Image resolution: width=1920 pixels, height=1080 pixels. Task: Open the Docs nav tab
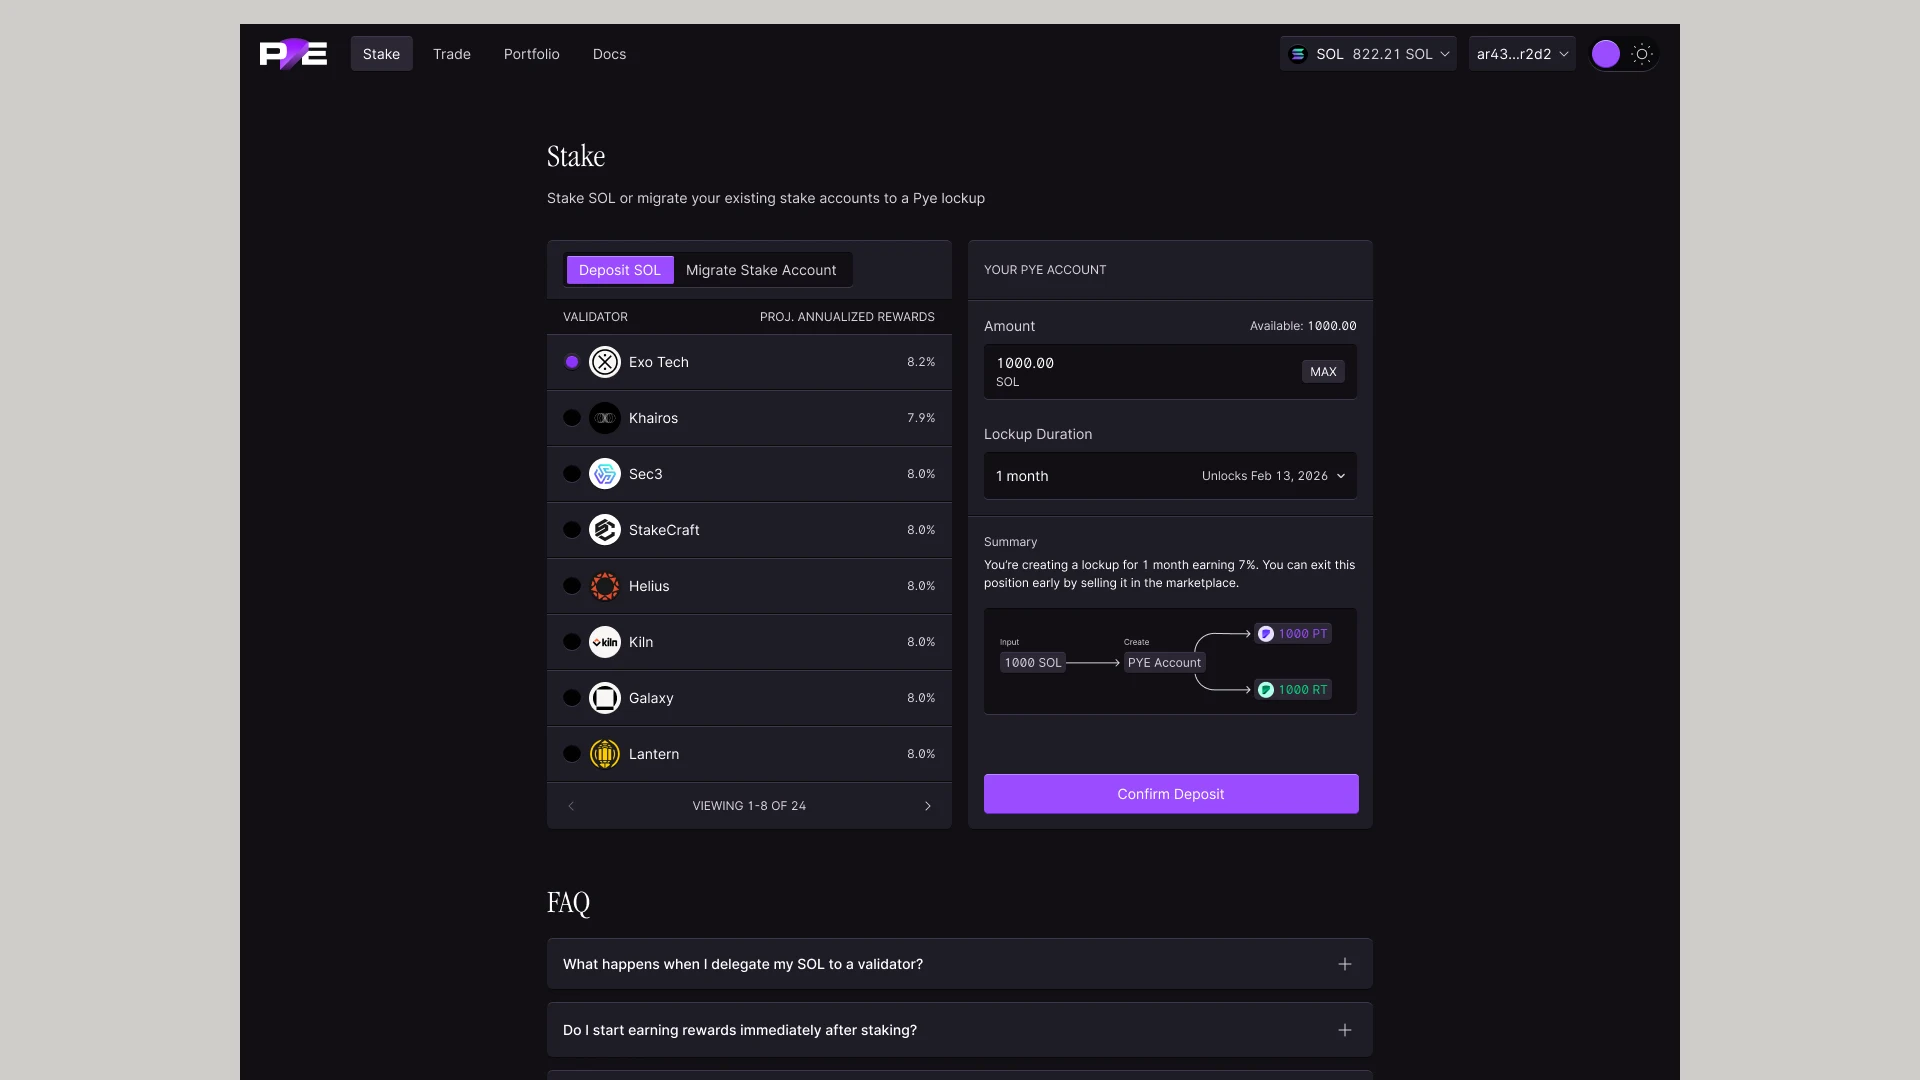[x=609, y=54]
